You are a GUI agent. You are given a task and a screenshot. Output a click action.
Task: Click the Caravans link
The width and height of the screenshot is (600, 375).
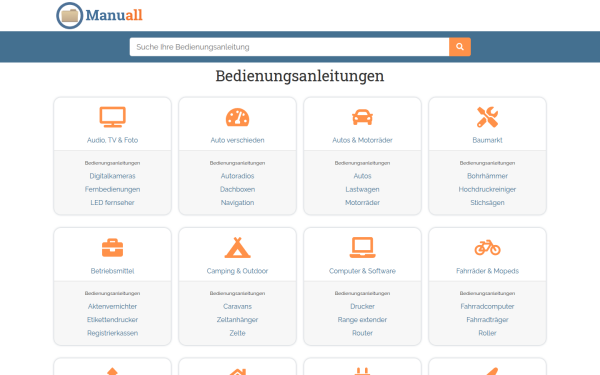[x=237, y=307]
